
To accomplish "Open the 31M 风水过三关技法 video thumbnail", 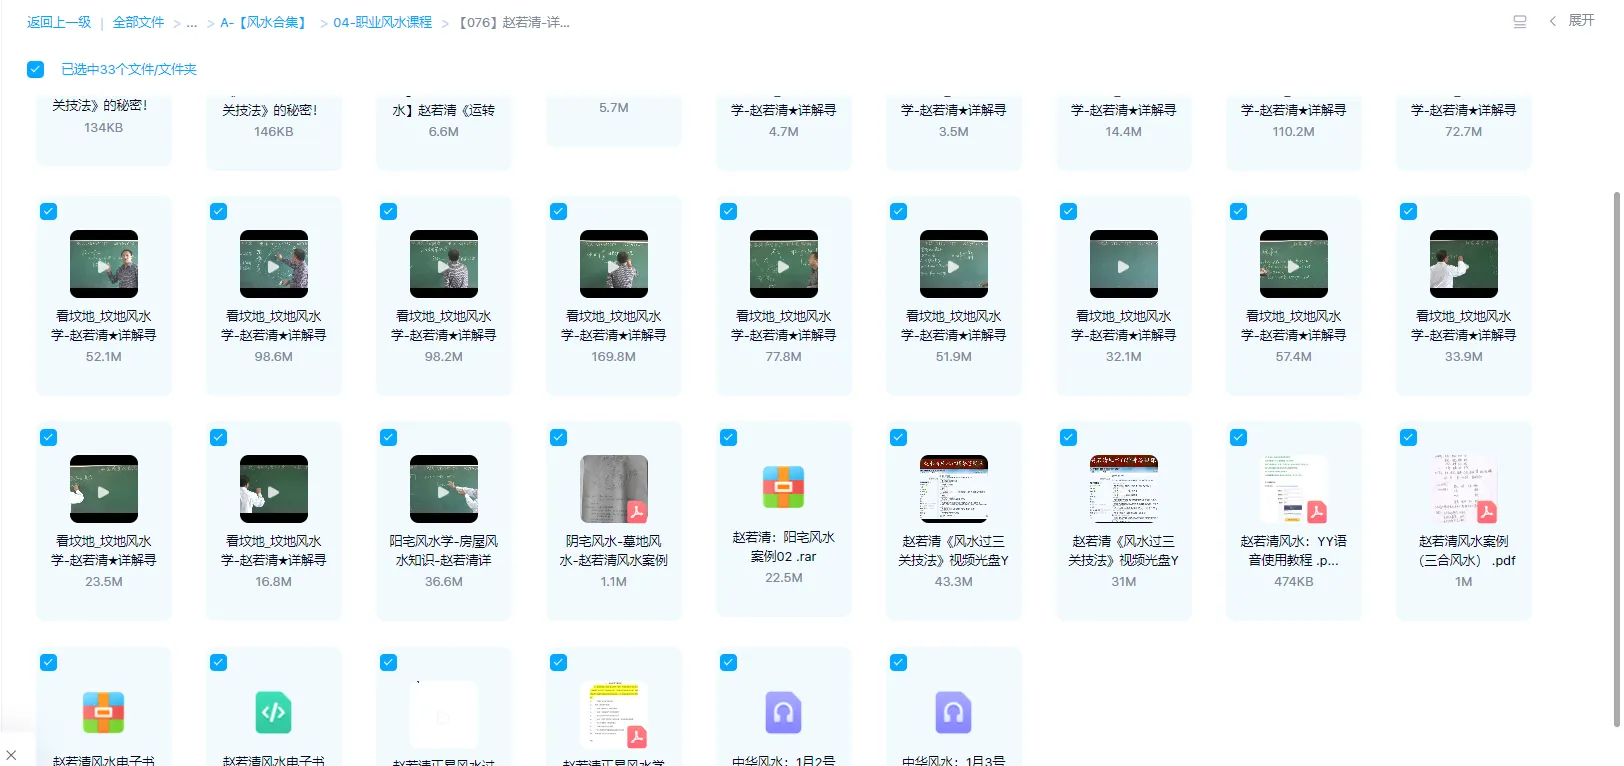I will tap(1124, 489).
